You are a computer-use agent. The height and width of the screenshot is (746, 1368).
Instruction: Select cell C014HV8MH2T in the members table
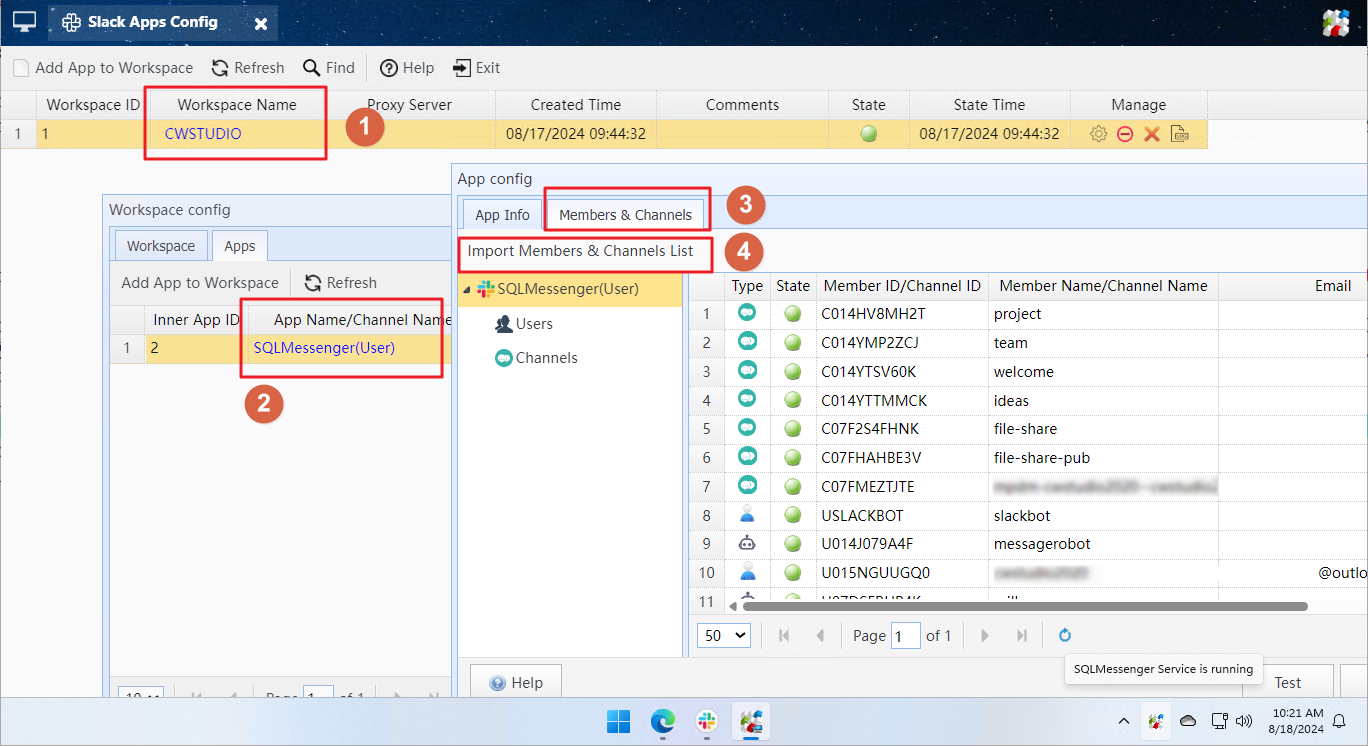point(902,314)
